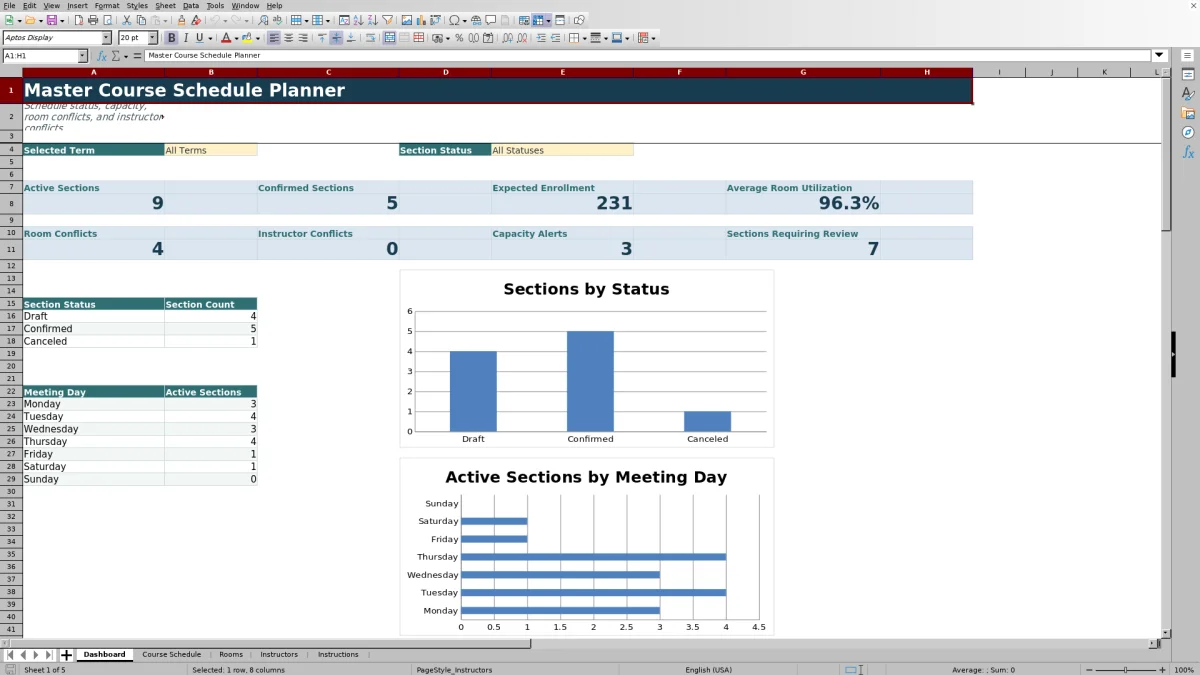Open the Font Size dropdown arrow
This screenshot has width=1200, height=675.
(152, 38)
